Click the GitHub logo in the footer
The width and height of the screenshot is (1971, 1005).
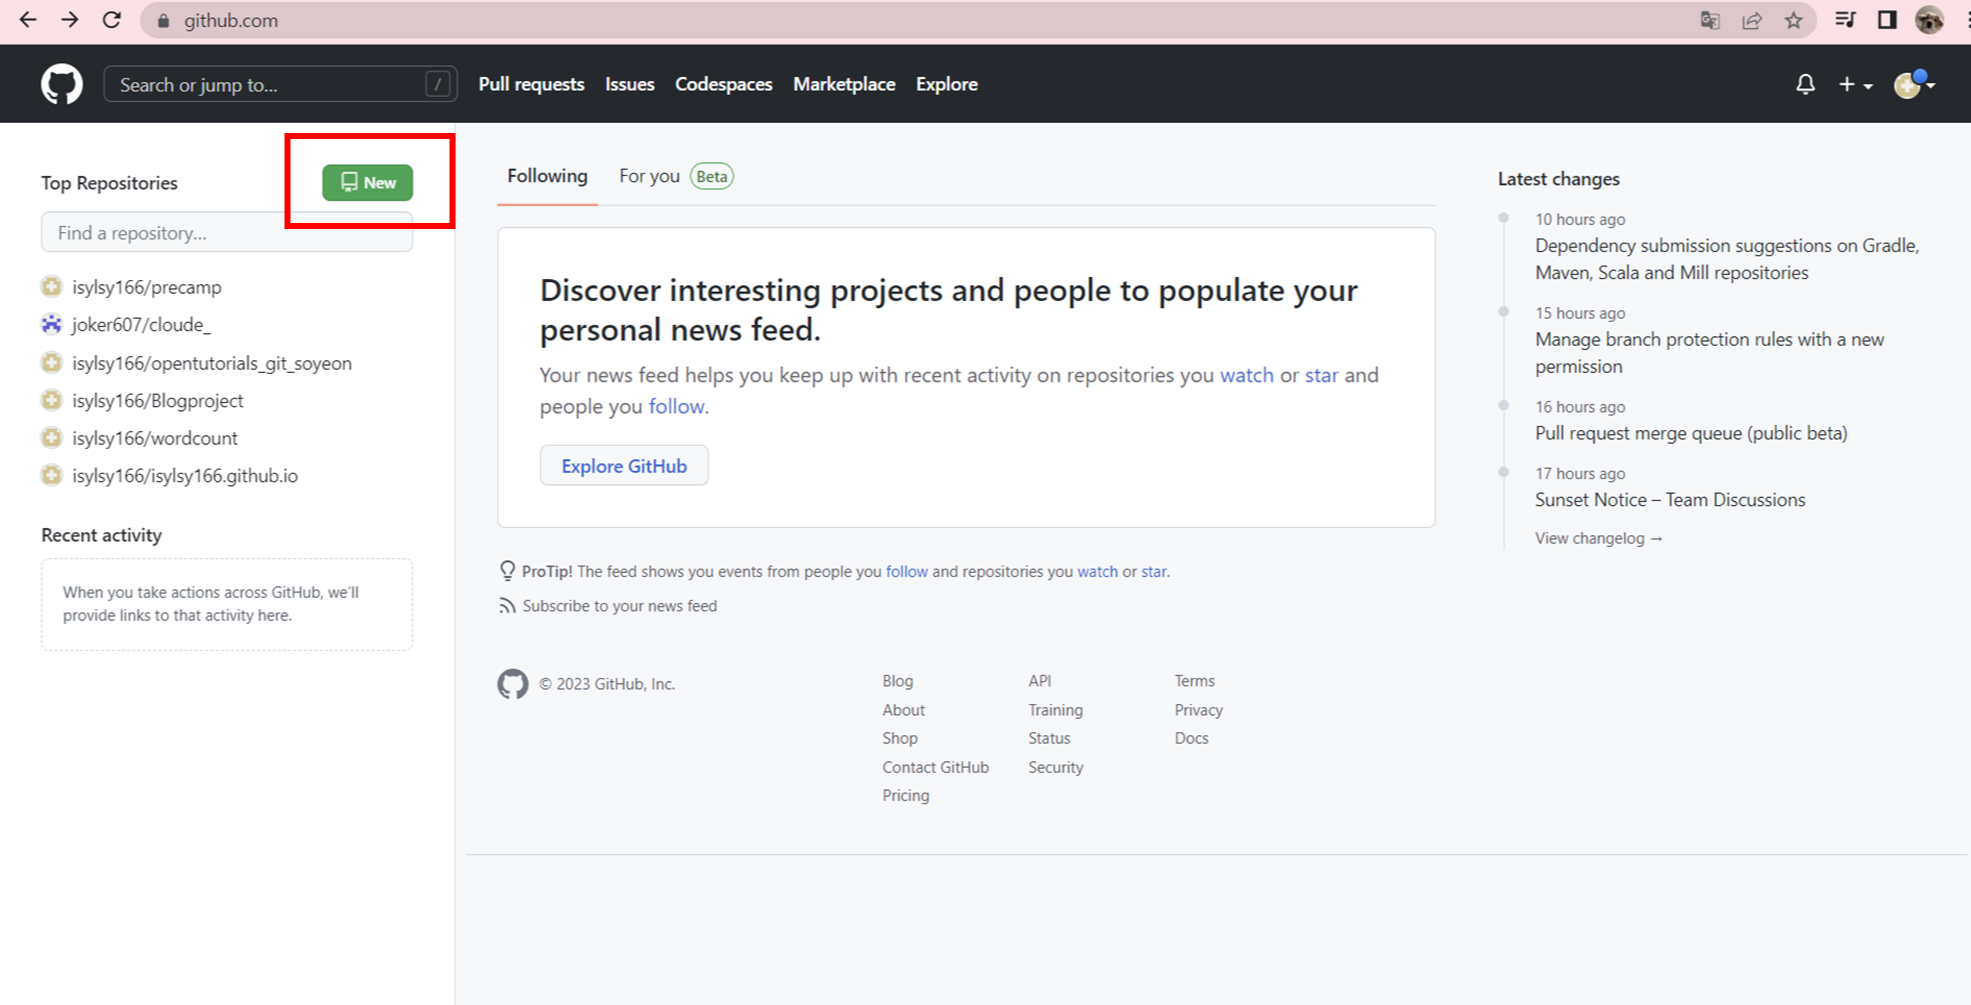pos(513,684)
